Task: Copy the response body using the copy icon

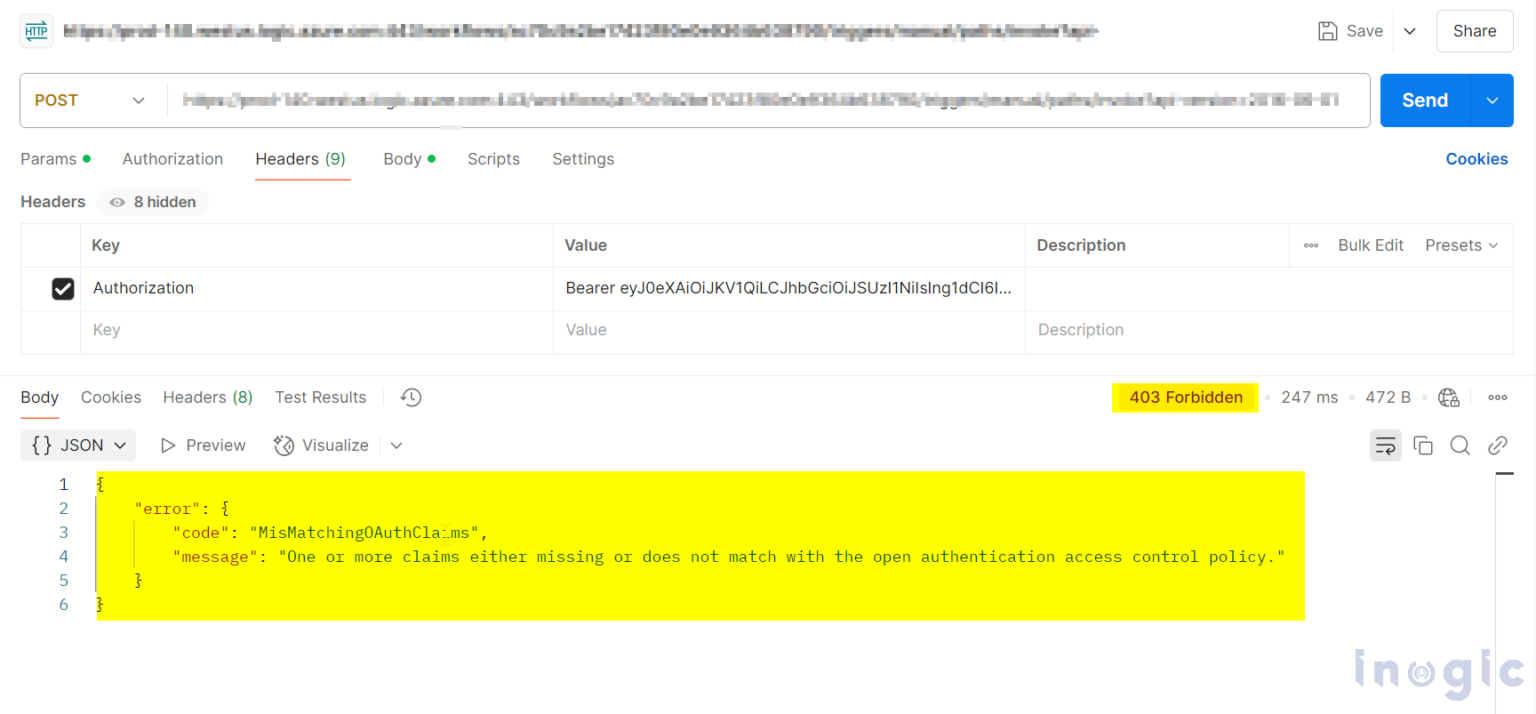Action: click(1423, 445)
